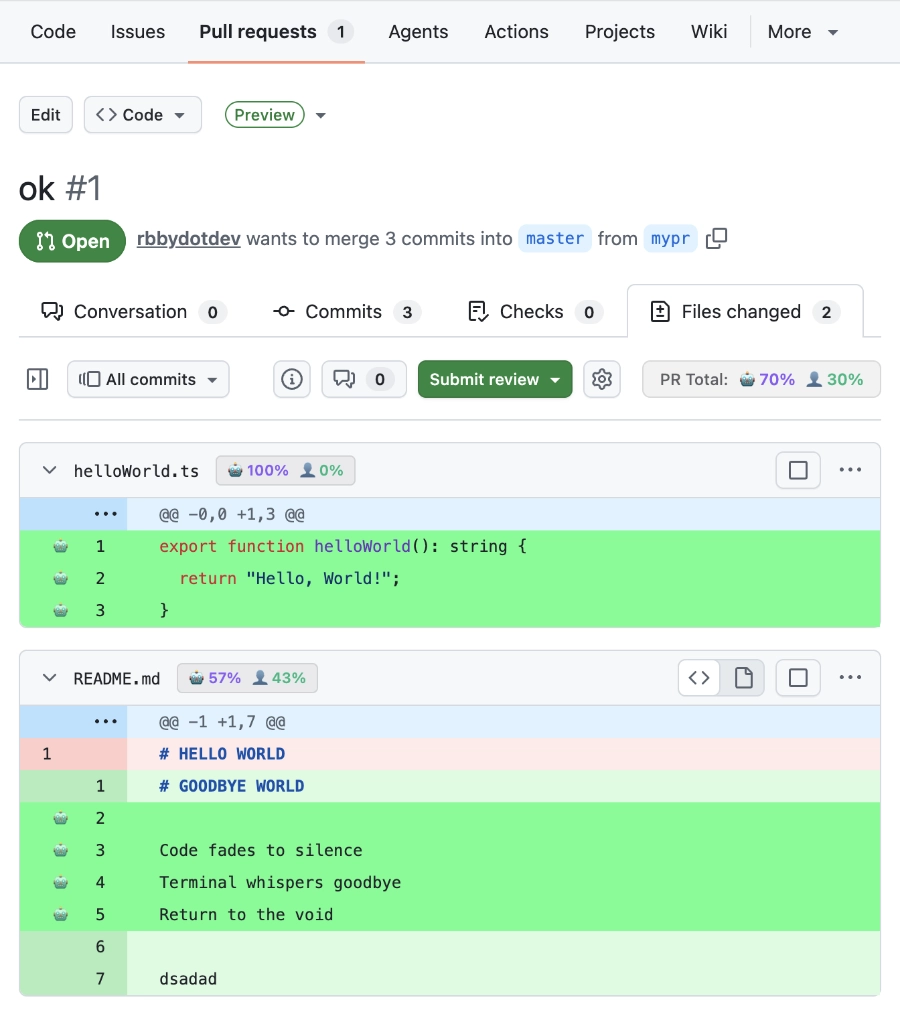Open the Commits tab
The image size is (900, 1018).
pyautogui.click(x=345, y=312)
